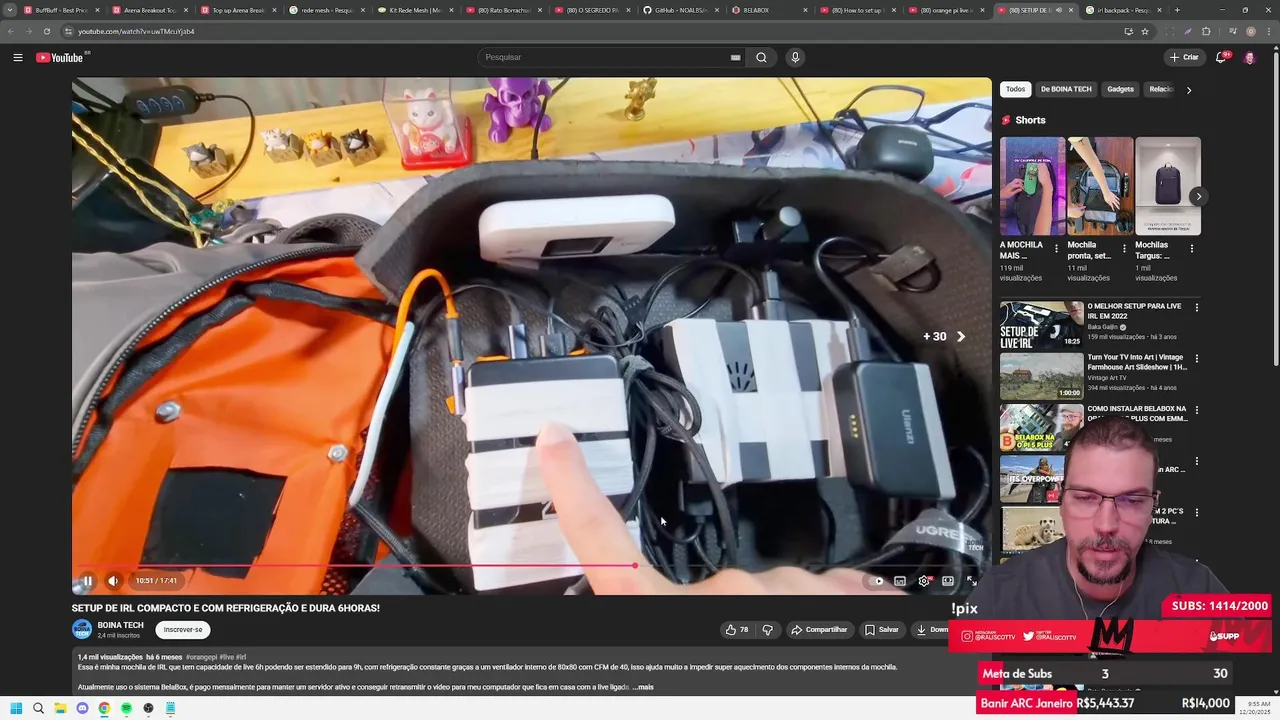The image size is (1280, 720).
Task: Open the Windows Start menu
Action: (16, 709)
